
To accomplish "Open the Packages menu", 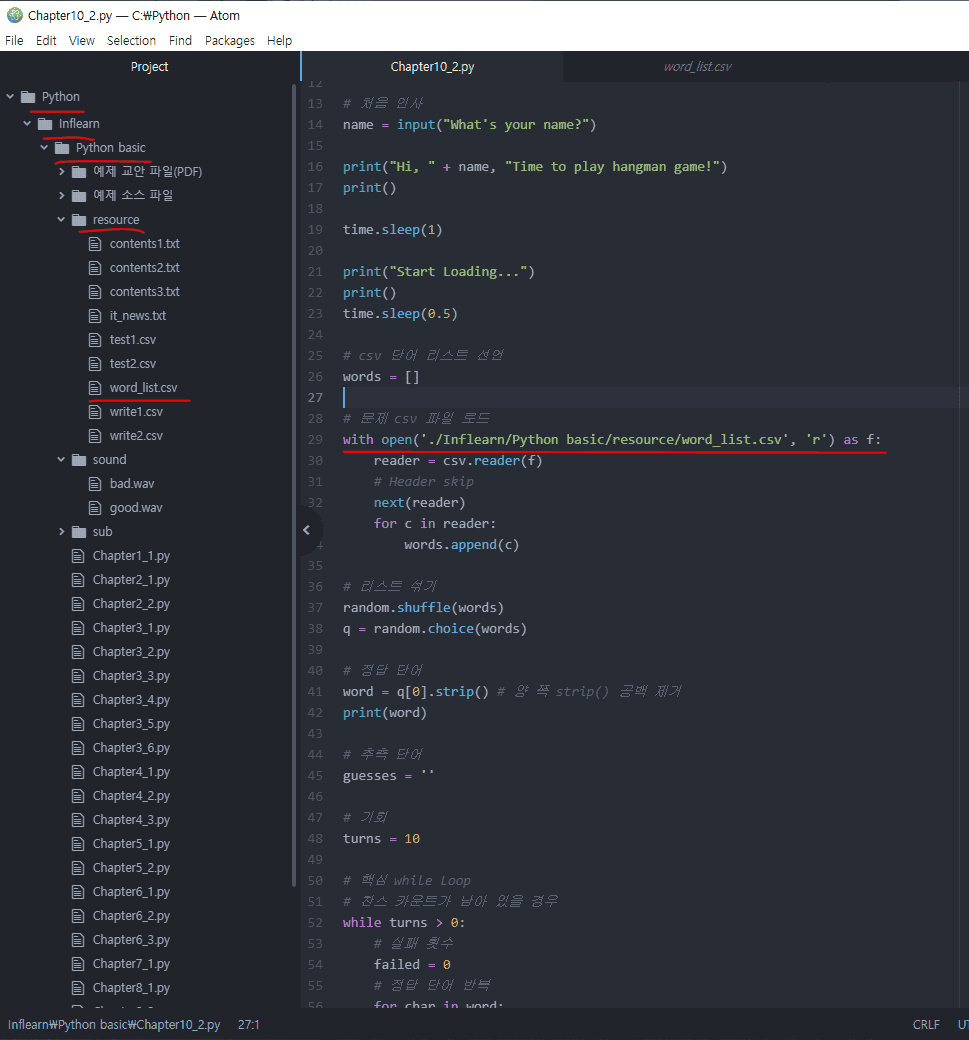I will pyautogui.click(x=229, y=40).
